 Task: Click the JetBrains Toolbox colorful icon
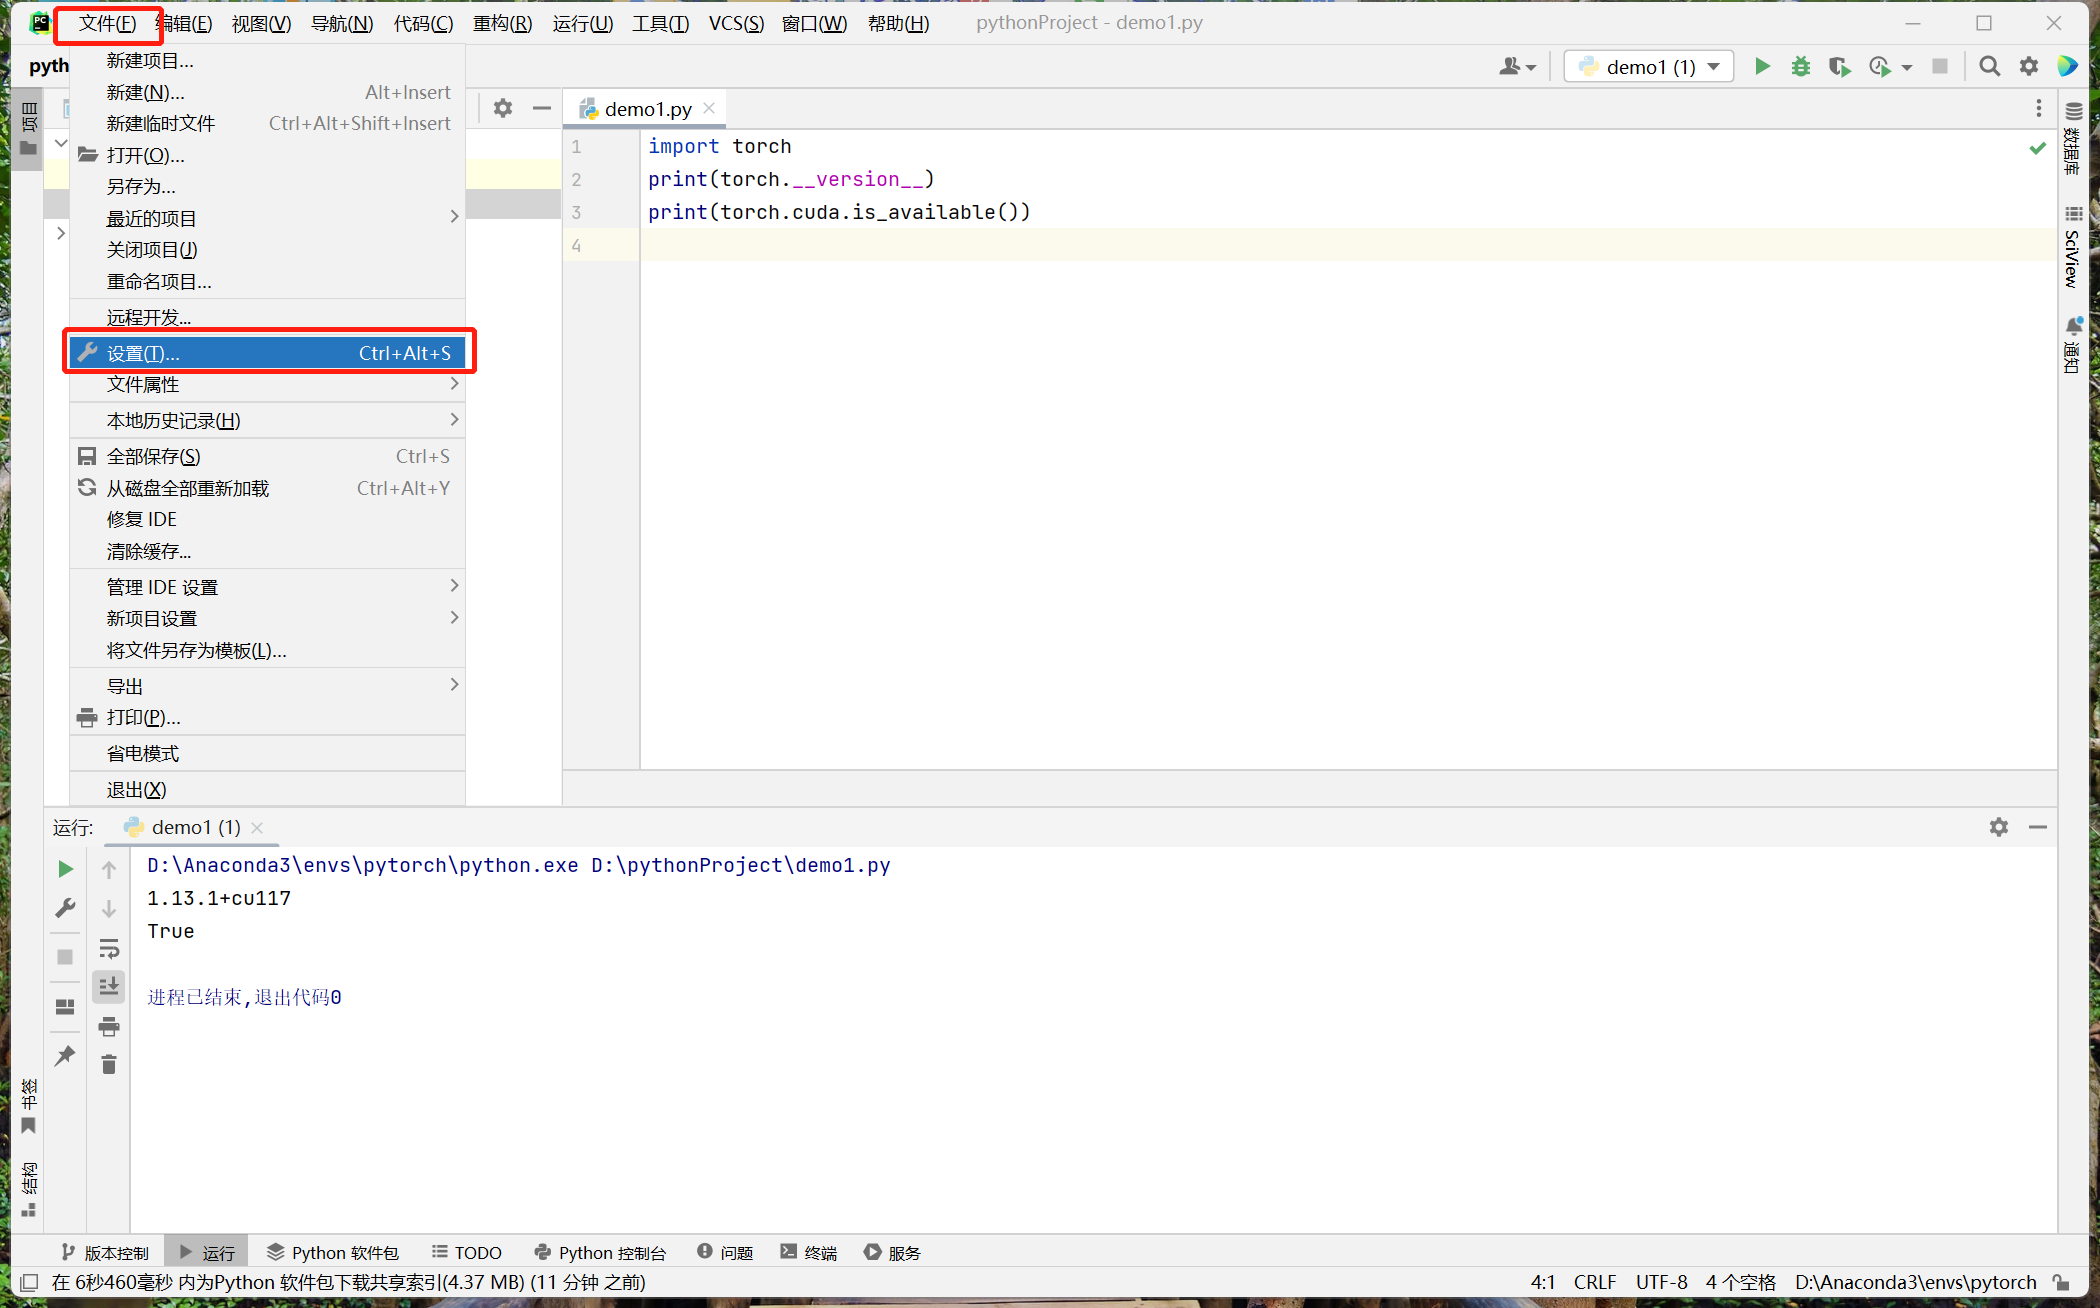pyautogui.click(x=2067, y=66)
